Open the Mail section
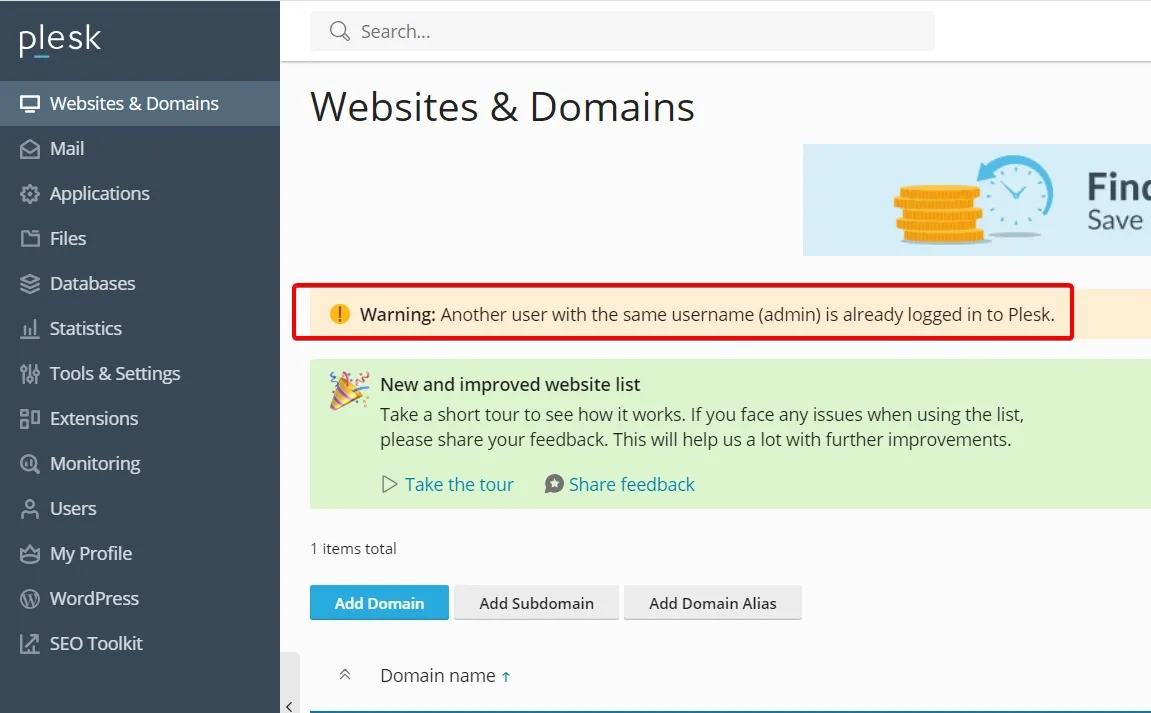The image size is (1151, 713). pos(139,148)
